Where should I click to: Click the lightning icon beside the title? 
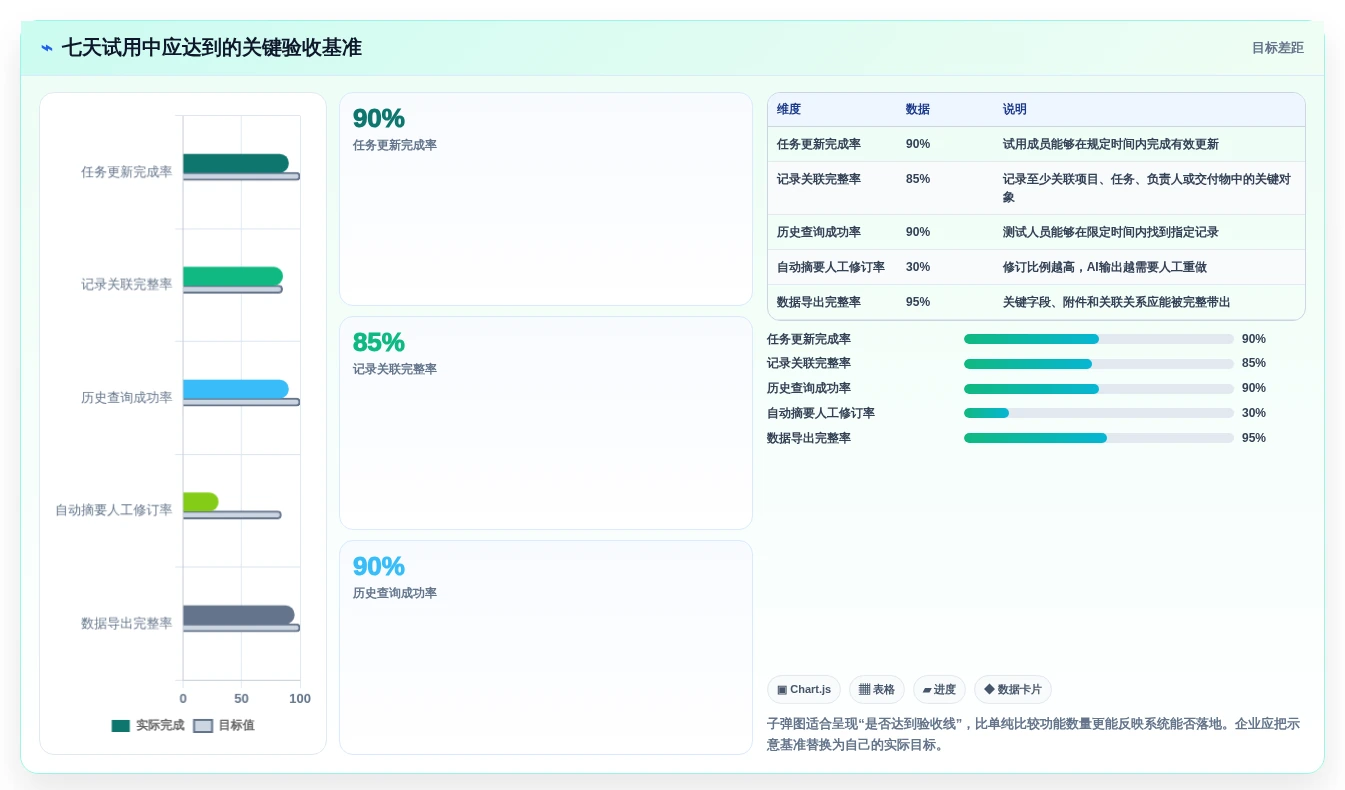[x=47, y=48]
